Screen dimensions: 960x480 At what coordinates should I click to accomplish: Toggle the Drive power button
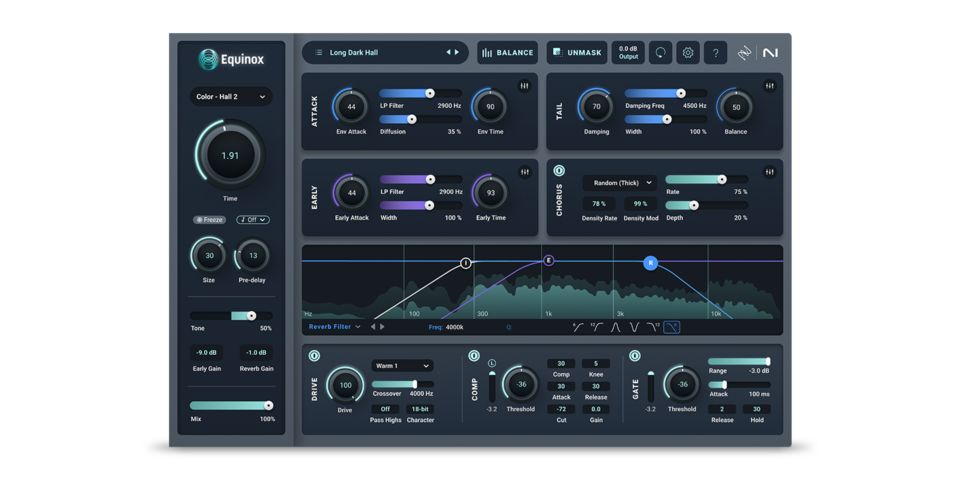pos(314,355)
